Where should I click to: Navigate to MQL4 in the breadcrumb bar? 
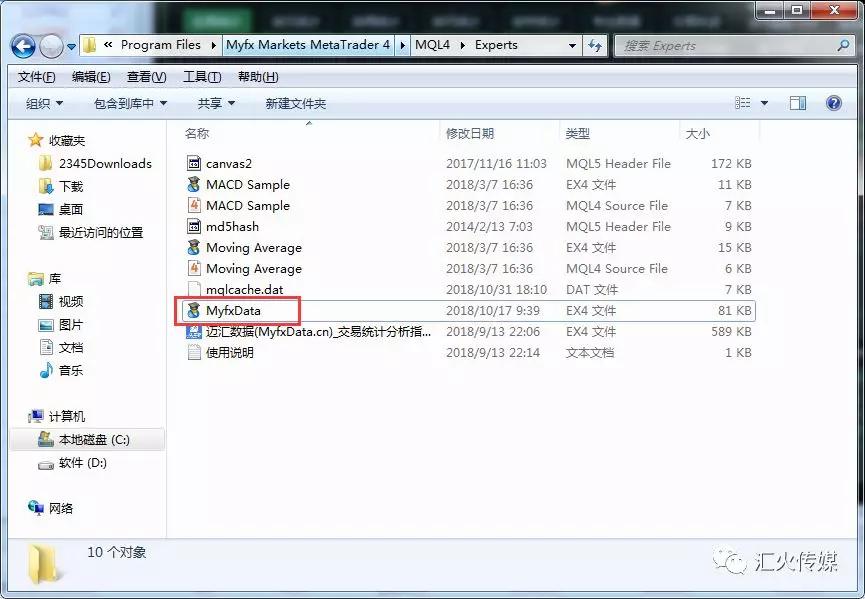pyautogui.click(x=434, y=45)
